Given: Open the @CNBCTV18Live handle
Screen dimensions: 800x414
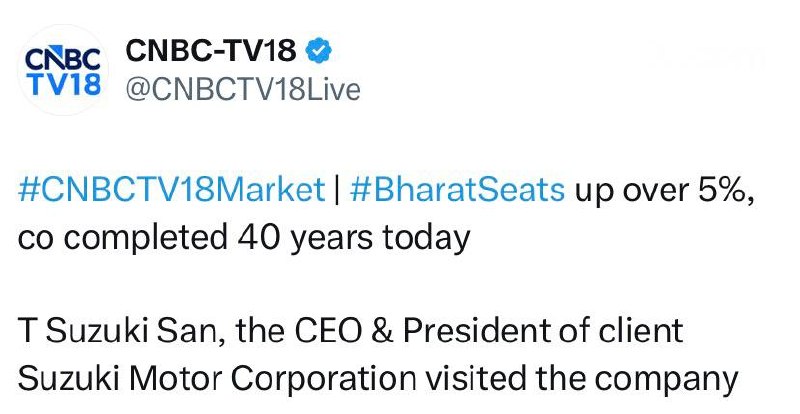Looking at the screenshot, I should coord(243,89).
